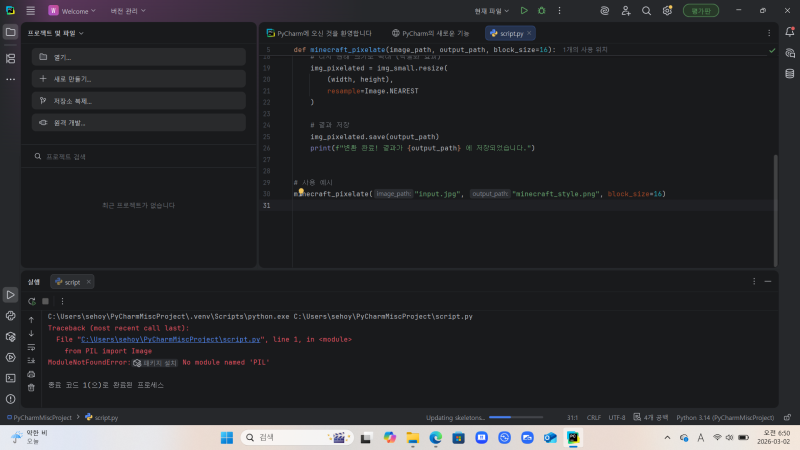The width and height of the screenshot is (800, 450).
Task: Click PyCharmMiscProject breadcrumb in status bar
Action: click(39, 417)
